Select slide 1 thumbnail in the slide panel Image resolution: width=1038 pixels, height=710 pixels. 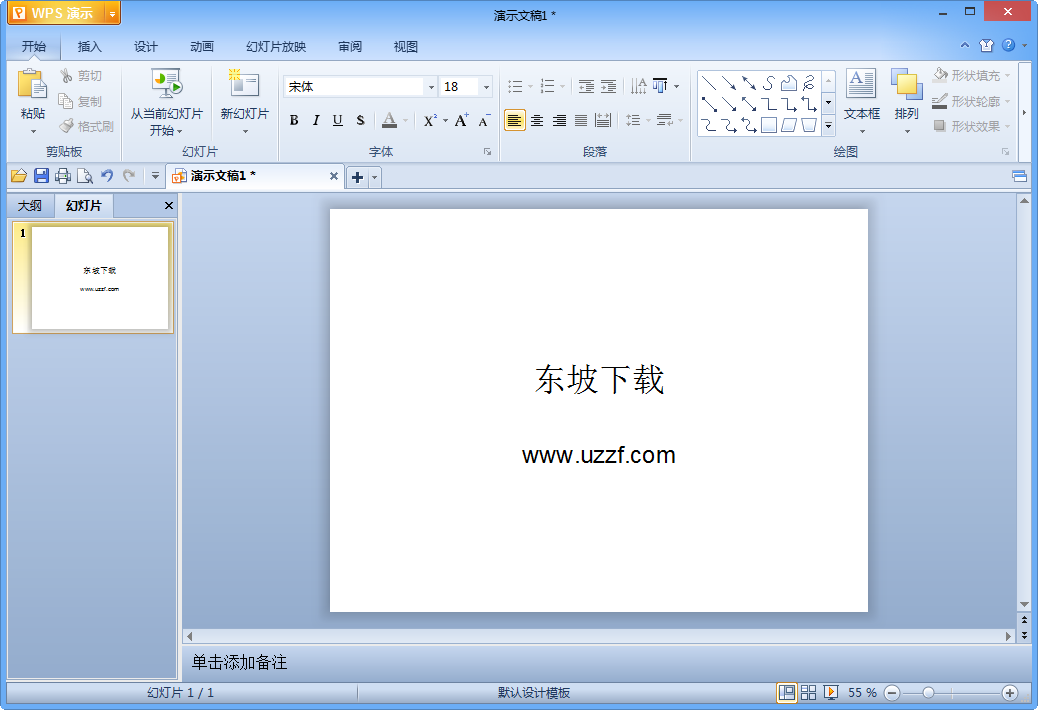pyautogui.click(x=95, y=277)
